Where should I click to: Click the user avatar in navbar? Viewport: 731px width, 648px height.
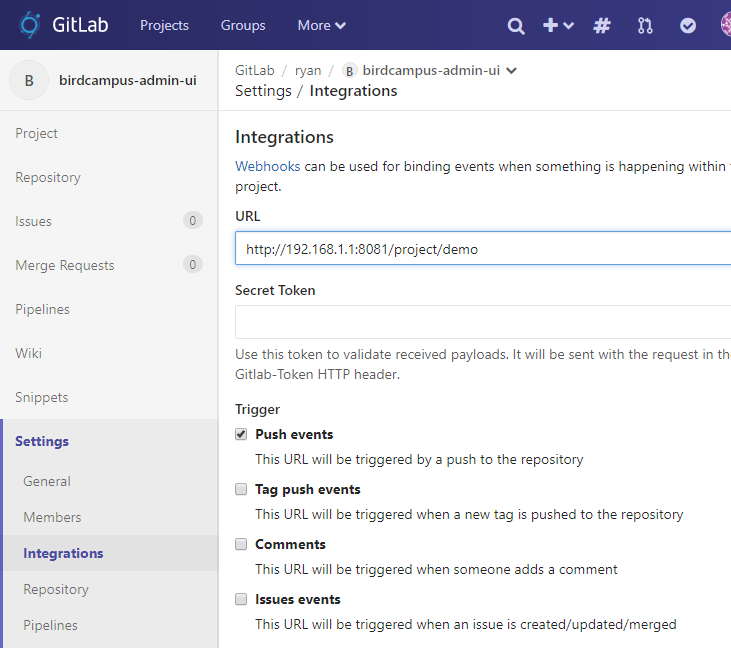[726, 25]
